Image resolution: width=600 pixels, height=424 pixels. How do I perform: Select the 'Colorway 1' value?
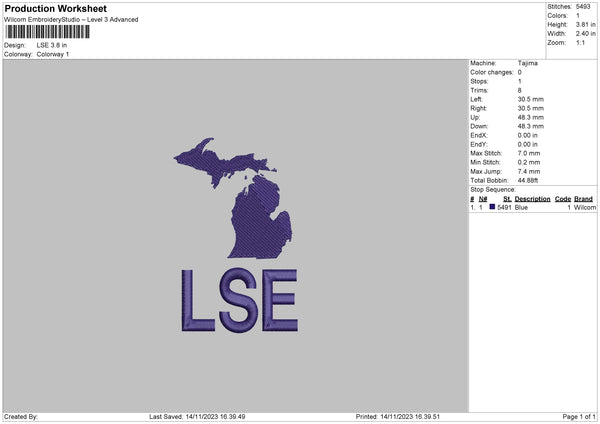(53, 54)
